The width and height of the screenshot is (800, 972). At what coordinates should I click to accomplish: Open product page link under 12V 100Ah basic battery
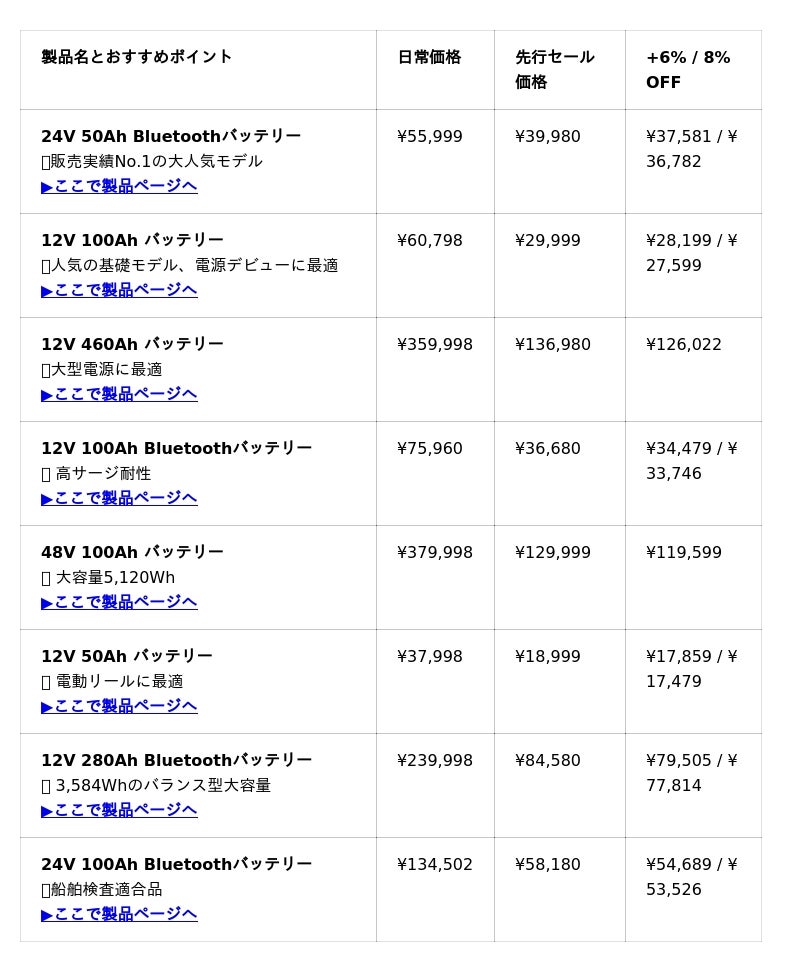119,290
